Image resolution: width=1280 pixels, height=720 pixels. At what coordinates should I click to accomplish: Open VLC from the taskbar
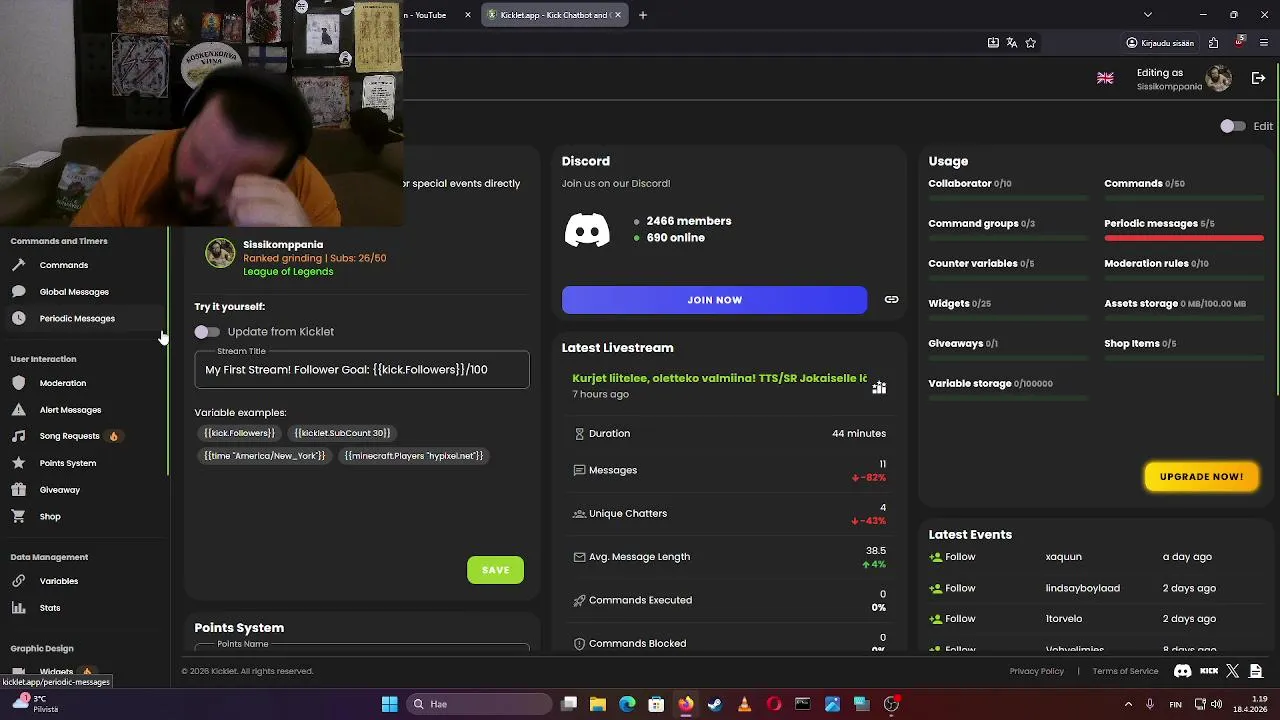(744, 704)
